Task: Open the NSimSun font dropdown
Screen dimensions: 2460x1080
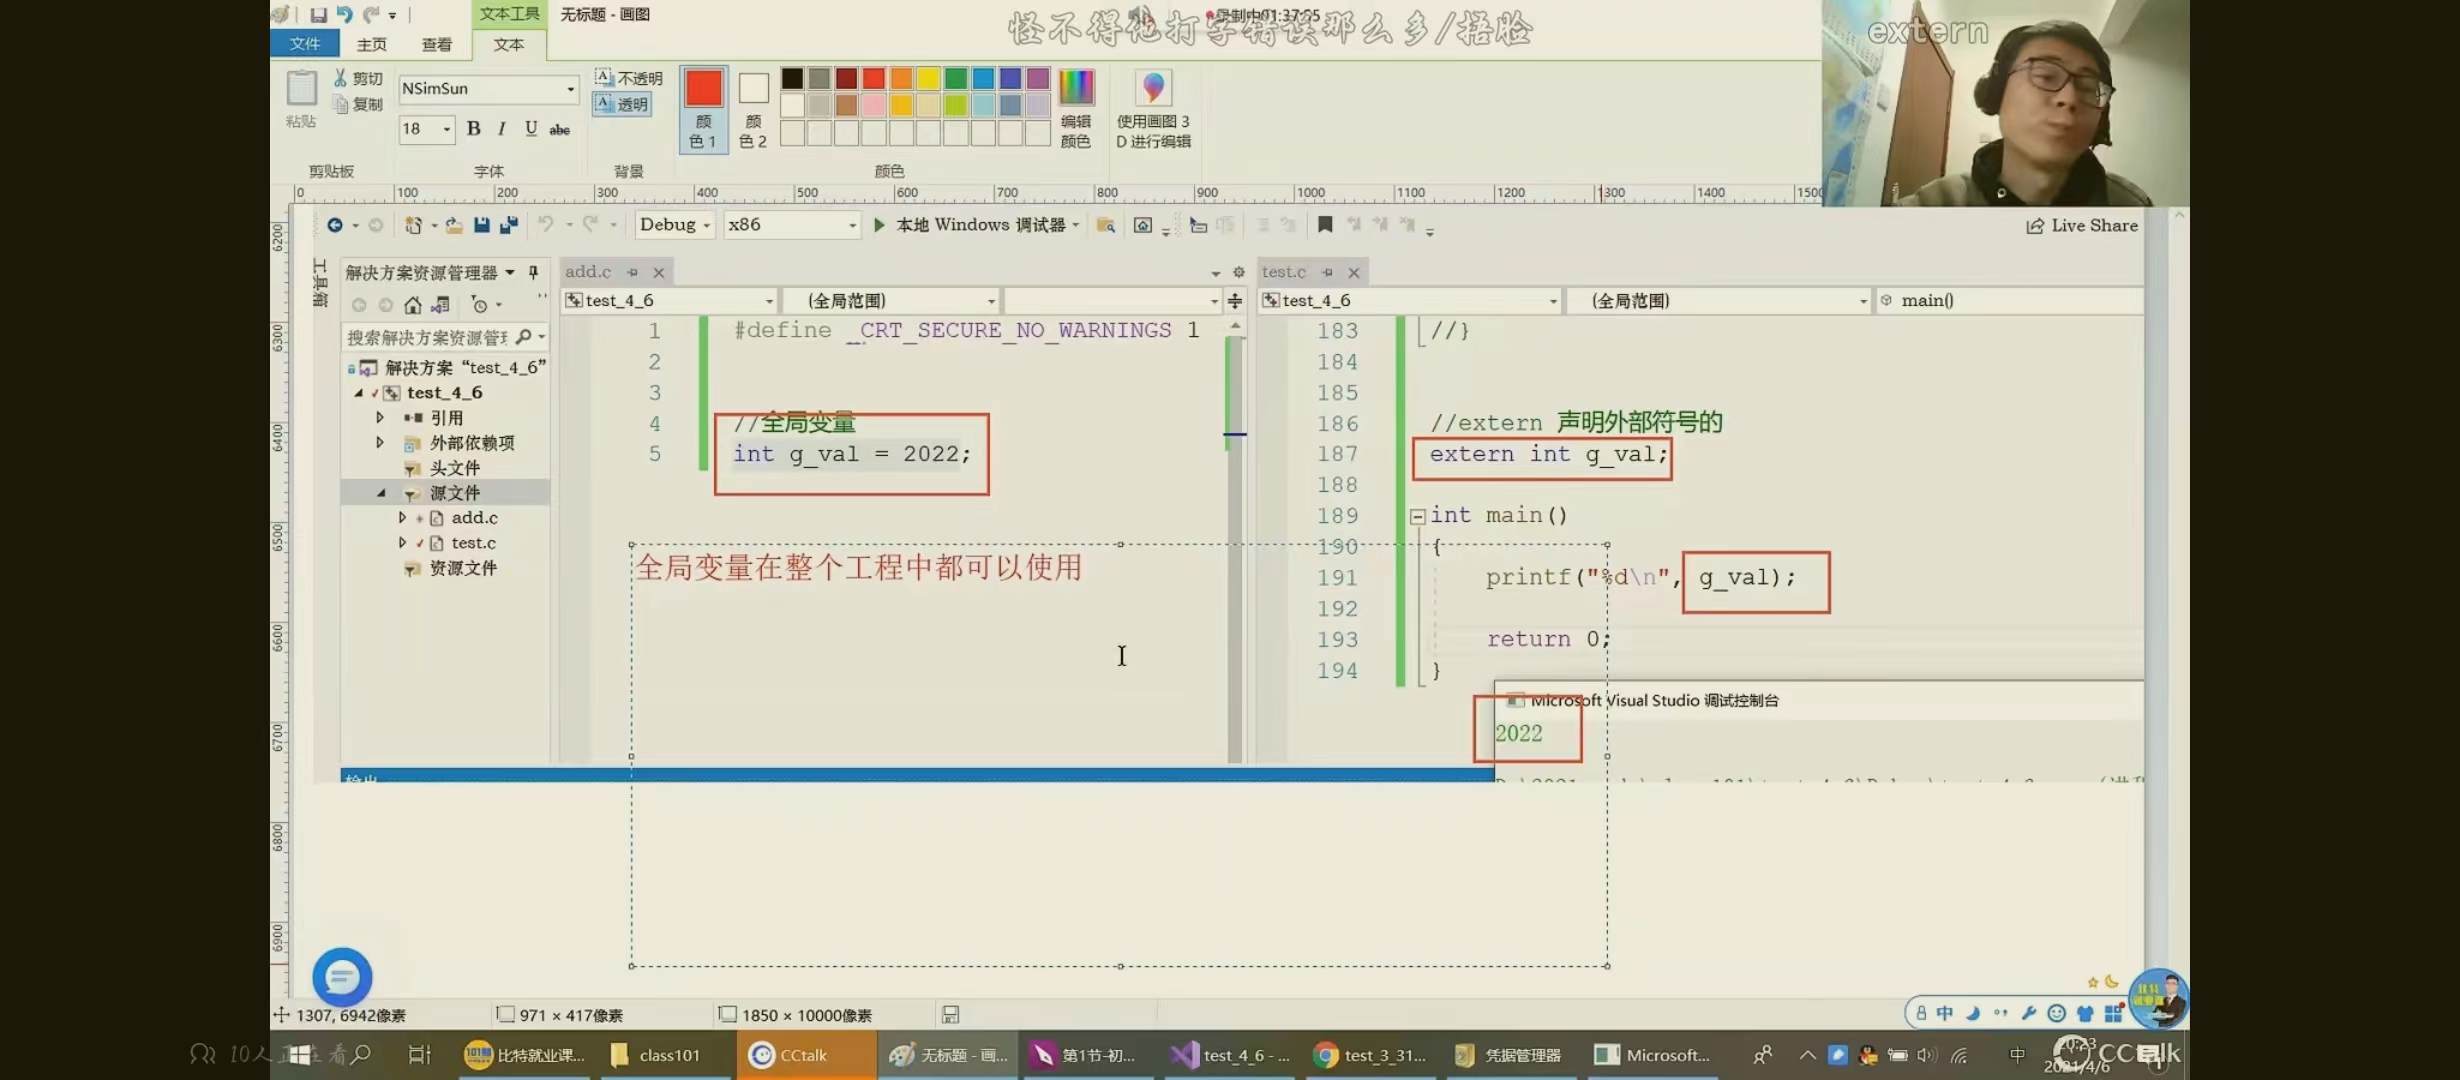Action: click(570, 89)
